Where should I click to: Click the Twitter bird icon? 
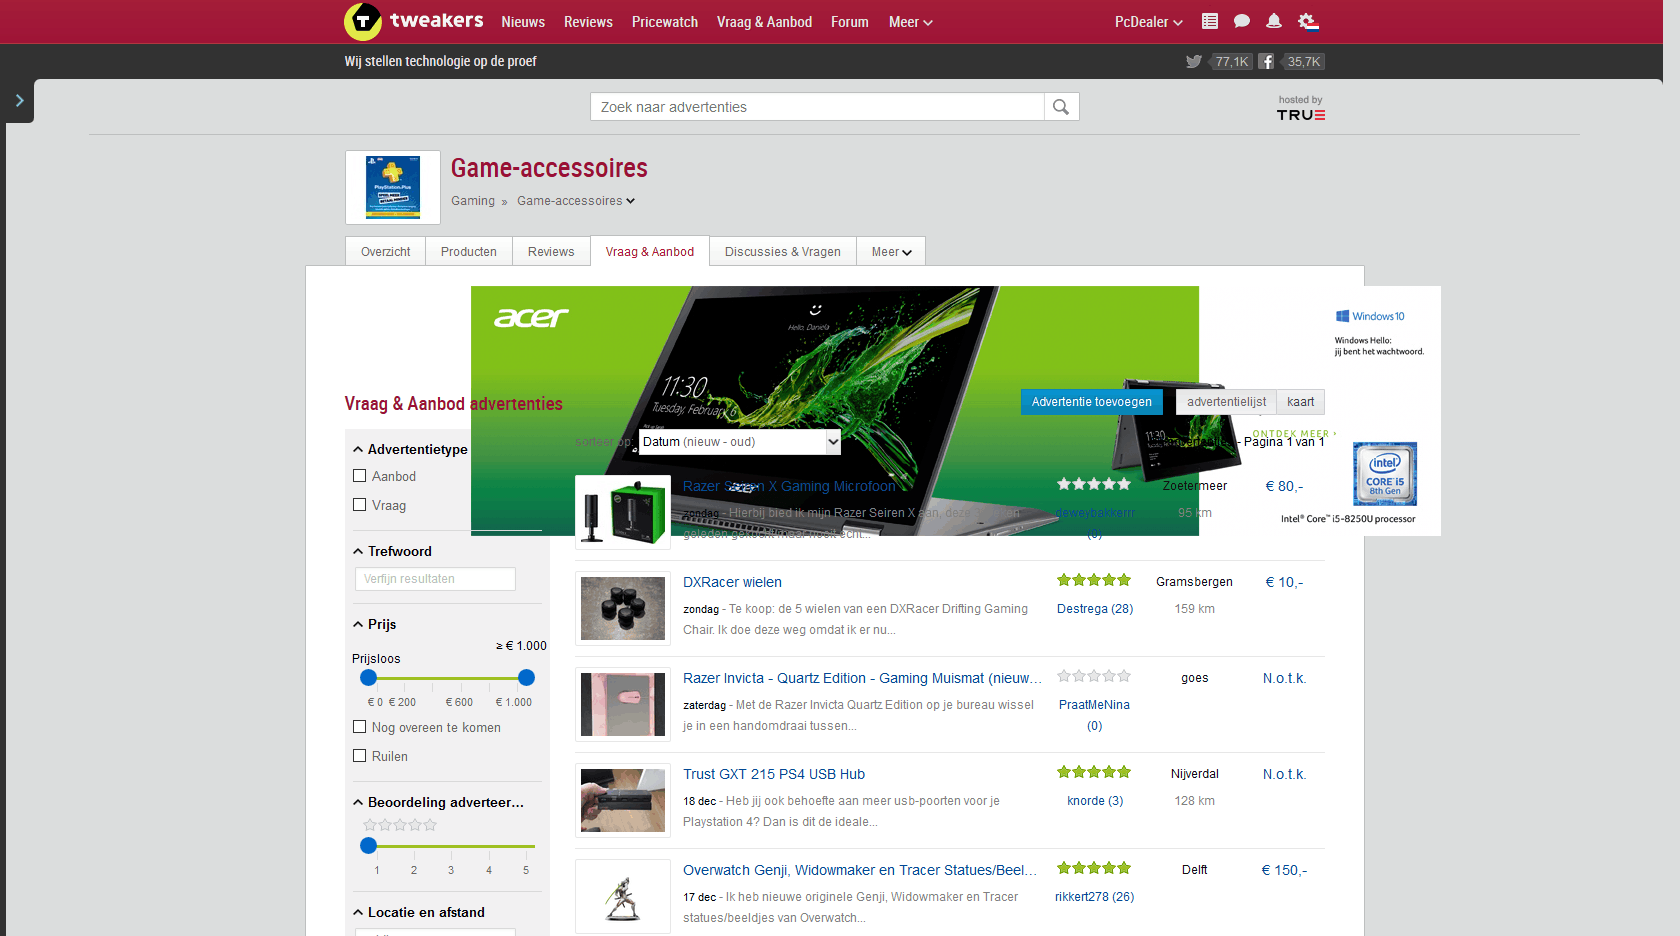[x=1194, y=62]
